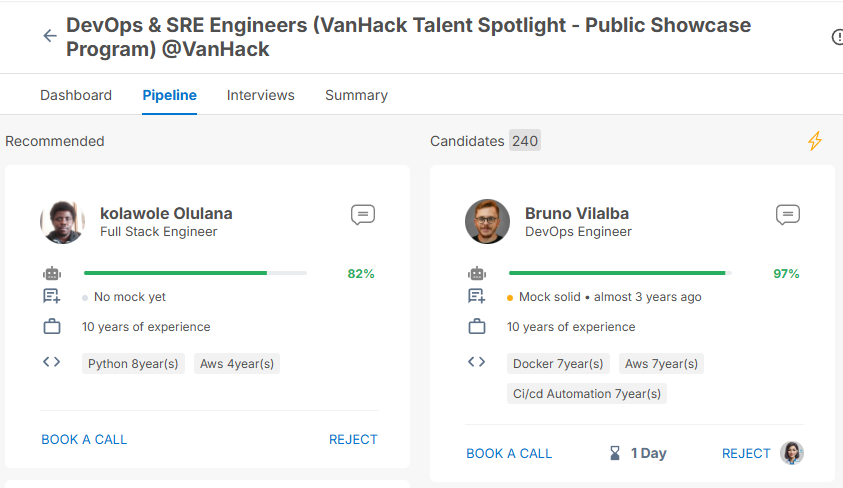Viewport: 843px width, 488px height.
Task: Click the lightning bolt icon above candidates
Action: [815, 141]
